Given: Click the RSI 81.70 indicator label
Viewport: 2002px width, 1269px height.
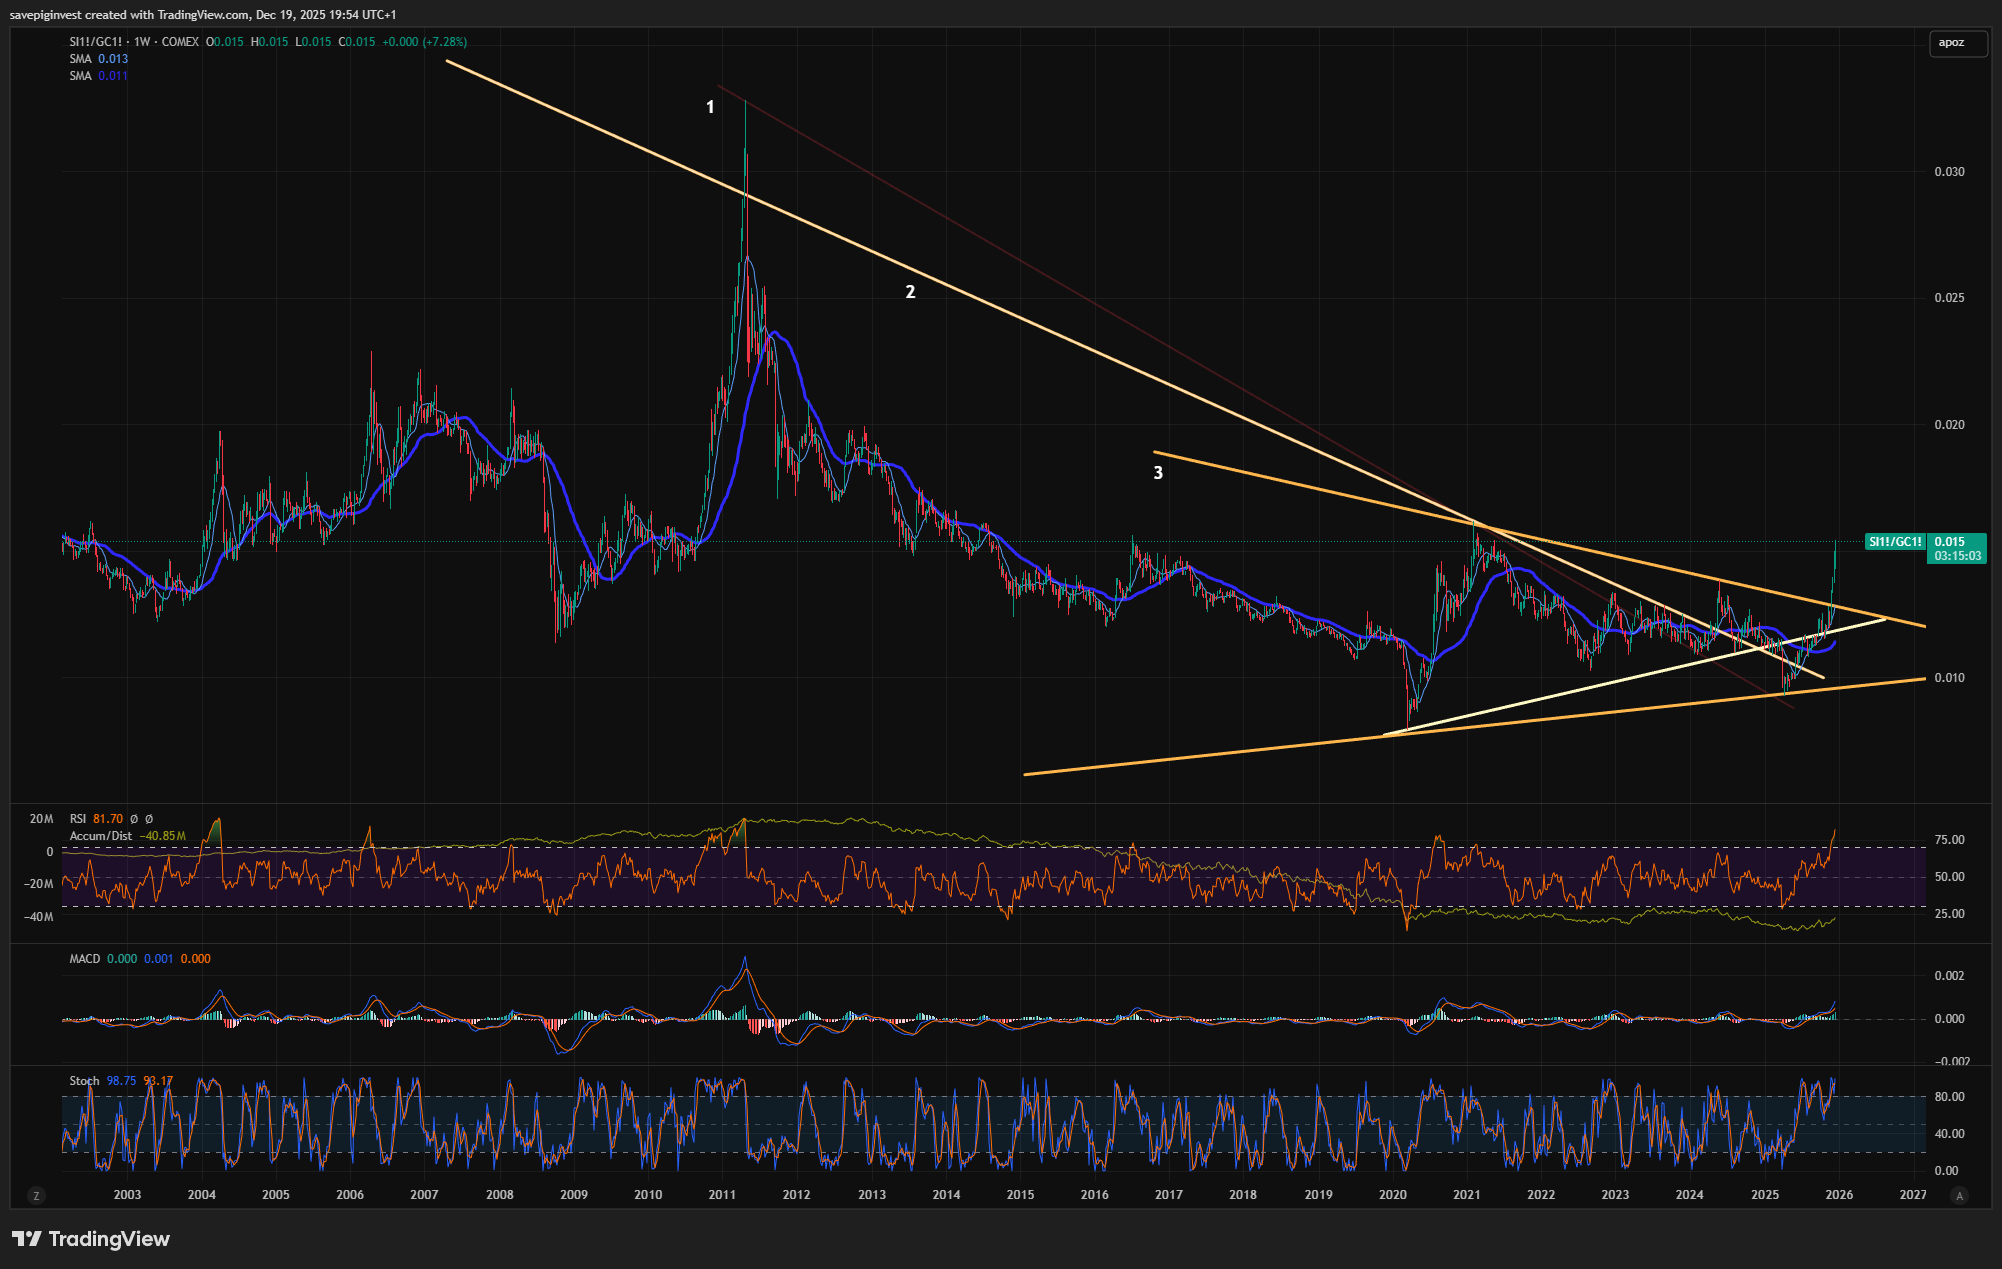Looking at the screenshot, I should [x=96, y=819].
